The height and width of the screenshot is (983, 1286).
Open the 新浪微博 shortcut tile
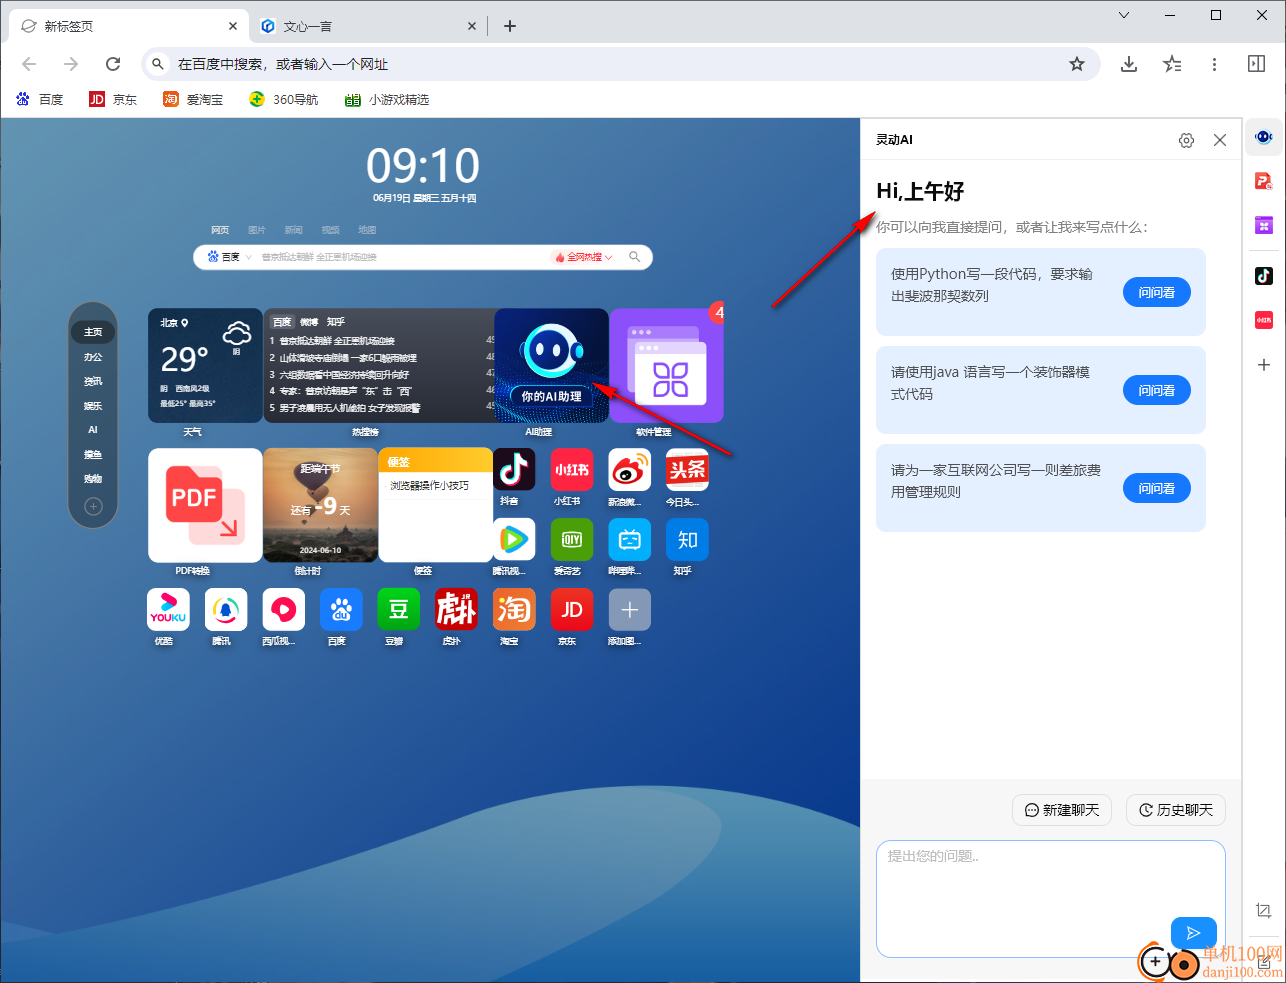[x=630, y=470]
